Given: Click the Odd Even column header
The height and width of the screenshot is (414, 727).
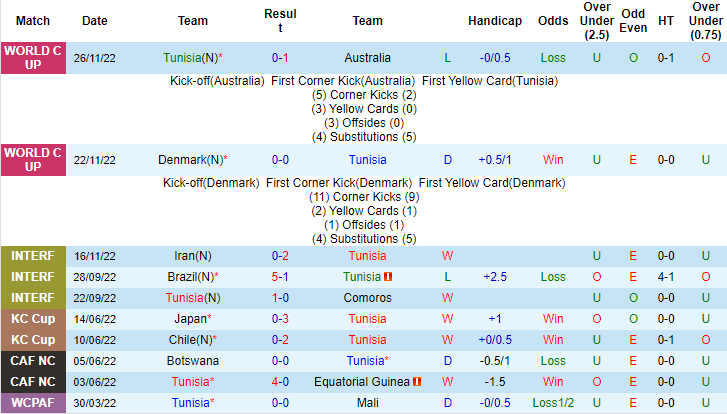Looking at the screenshot, I should coord(633,21).
